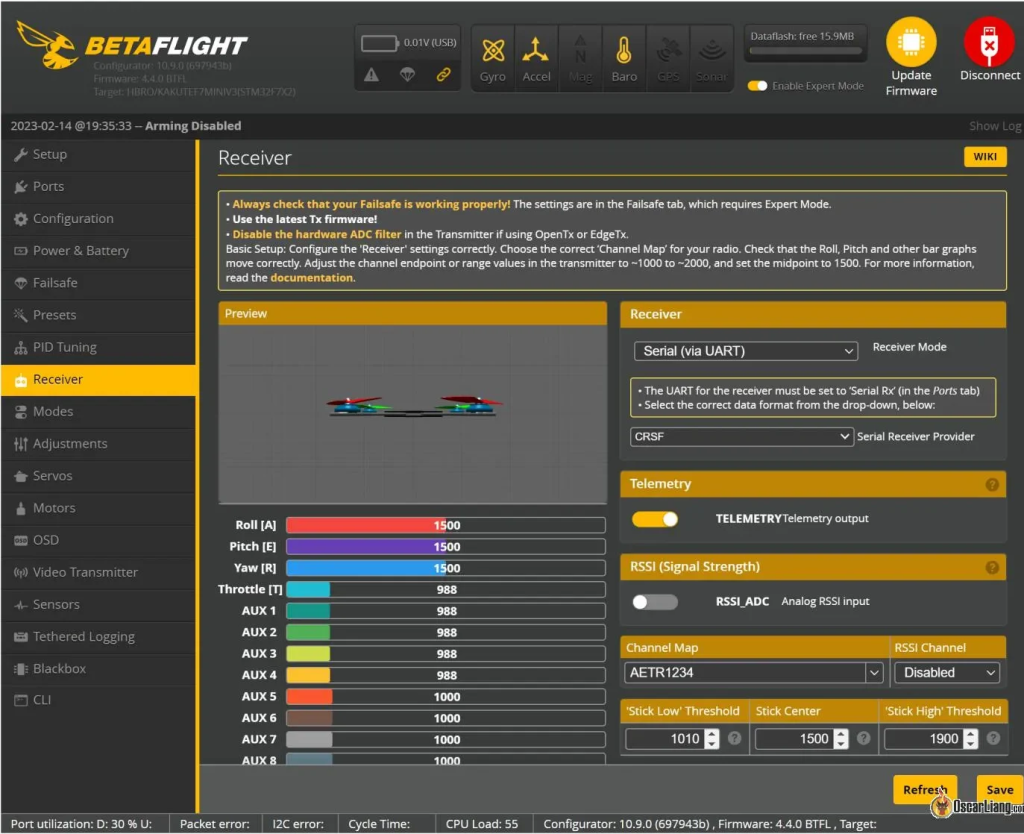Expand the Channel Map preset dropdown arrow
The height and width of the screenshot is (834, 1024).
(874, 673)
